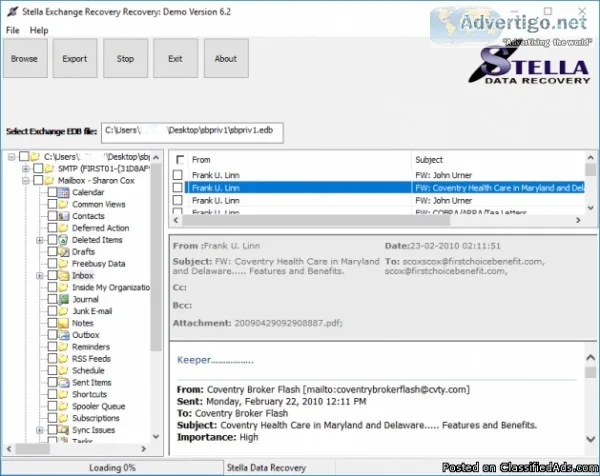This screenshot has width=600, height=476.
Task: Click down arrow of message body scrollbar
Action: [591, 439]
